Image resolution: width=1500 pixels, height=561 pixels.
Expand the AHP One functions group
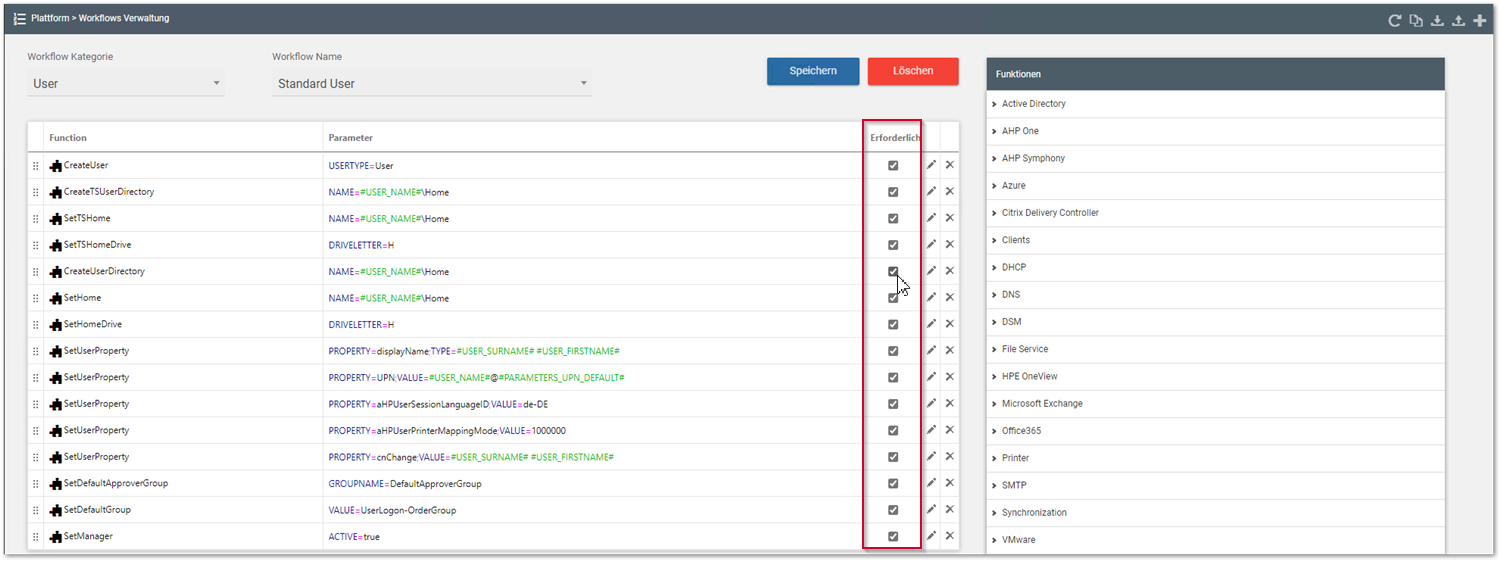1215,131
